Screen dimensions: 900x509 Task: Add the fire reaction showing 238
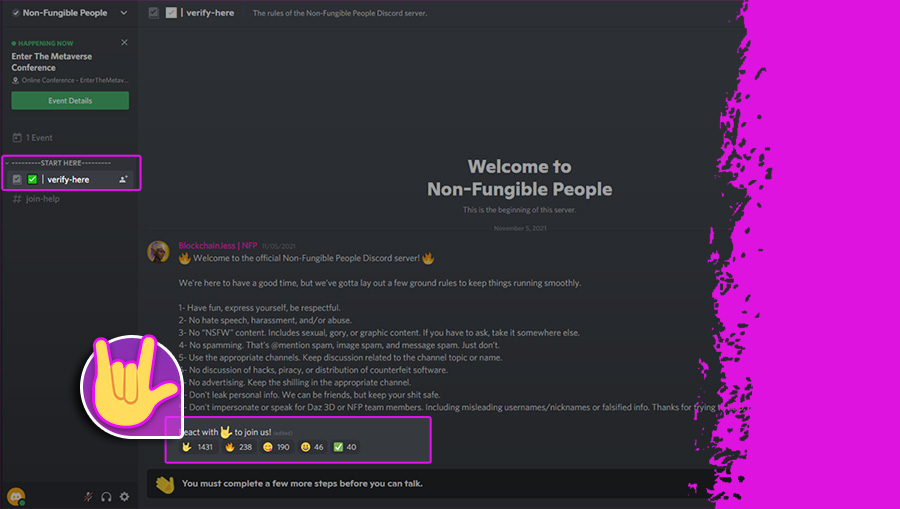point(239,447)
